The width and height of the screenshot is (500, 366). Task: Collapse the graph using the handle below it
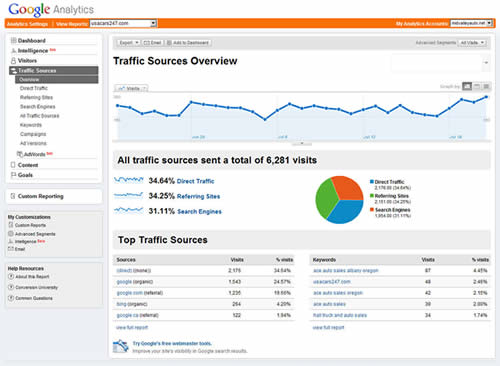[302, 144]
